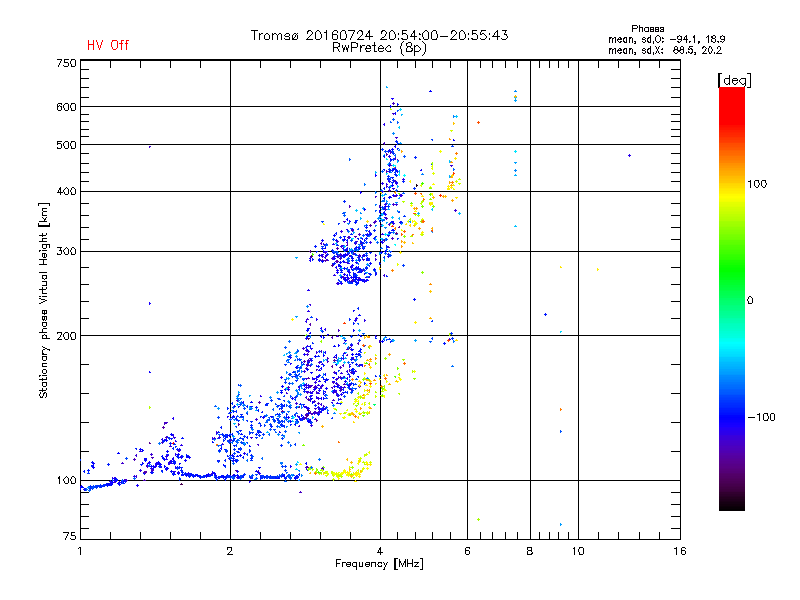Click the x-axis label '1'
Image resolution: width=800 pixels, height=600 pixels.
[80, 551]
